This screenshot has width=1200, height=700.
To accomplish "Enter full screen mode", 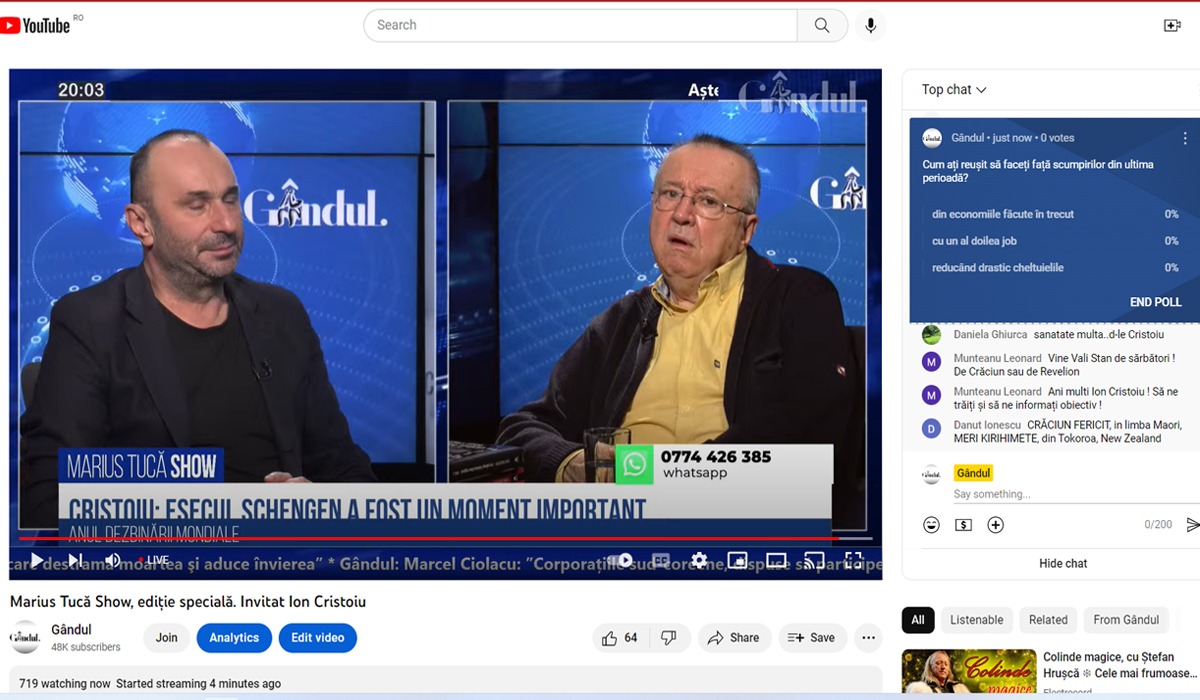I will [x=853, y=560].
